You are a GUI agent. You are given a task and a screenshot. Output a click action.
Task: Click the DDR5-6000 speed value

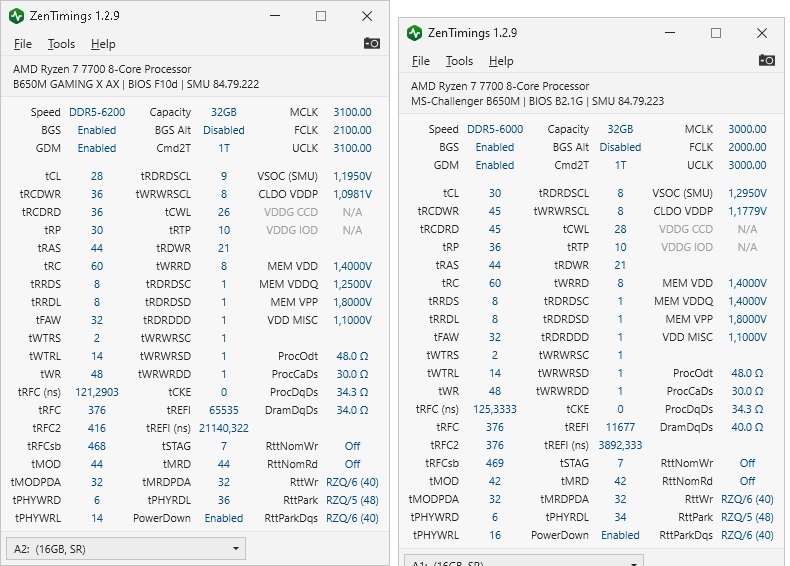click(495, 129)
